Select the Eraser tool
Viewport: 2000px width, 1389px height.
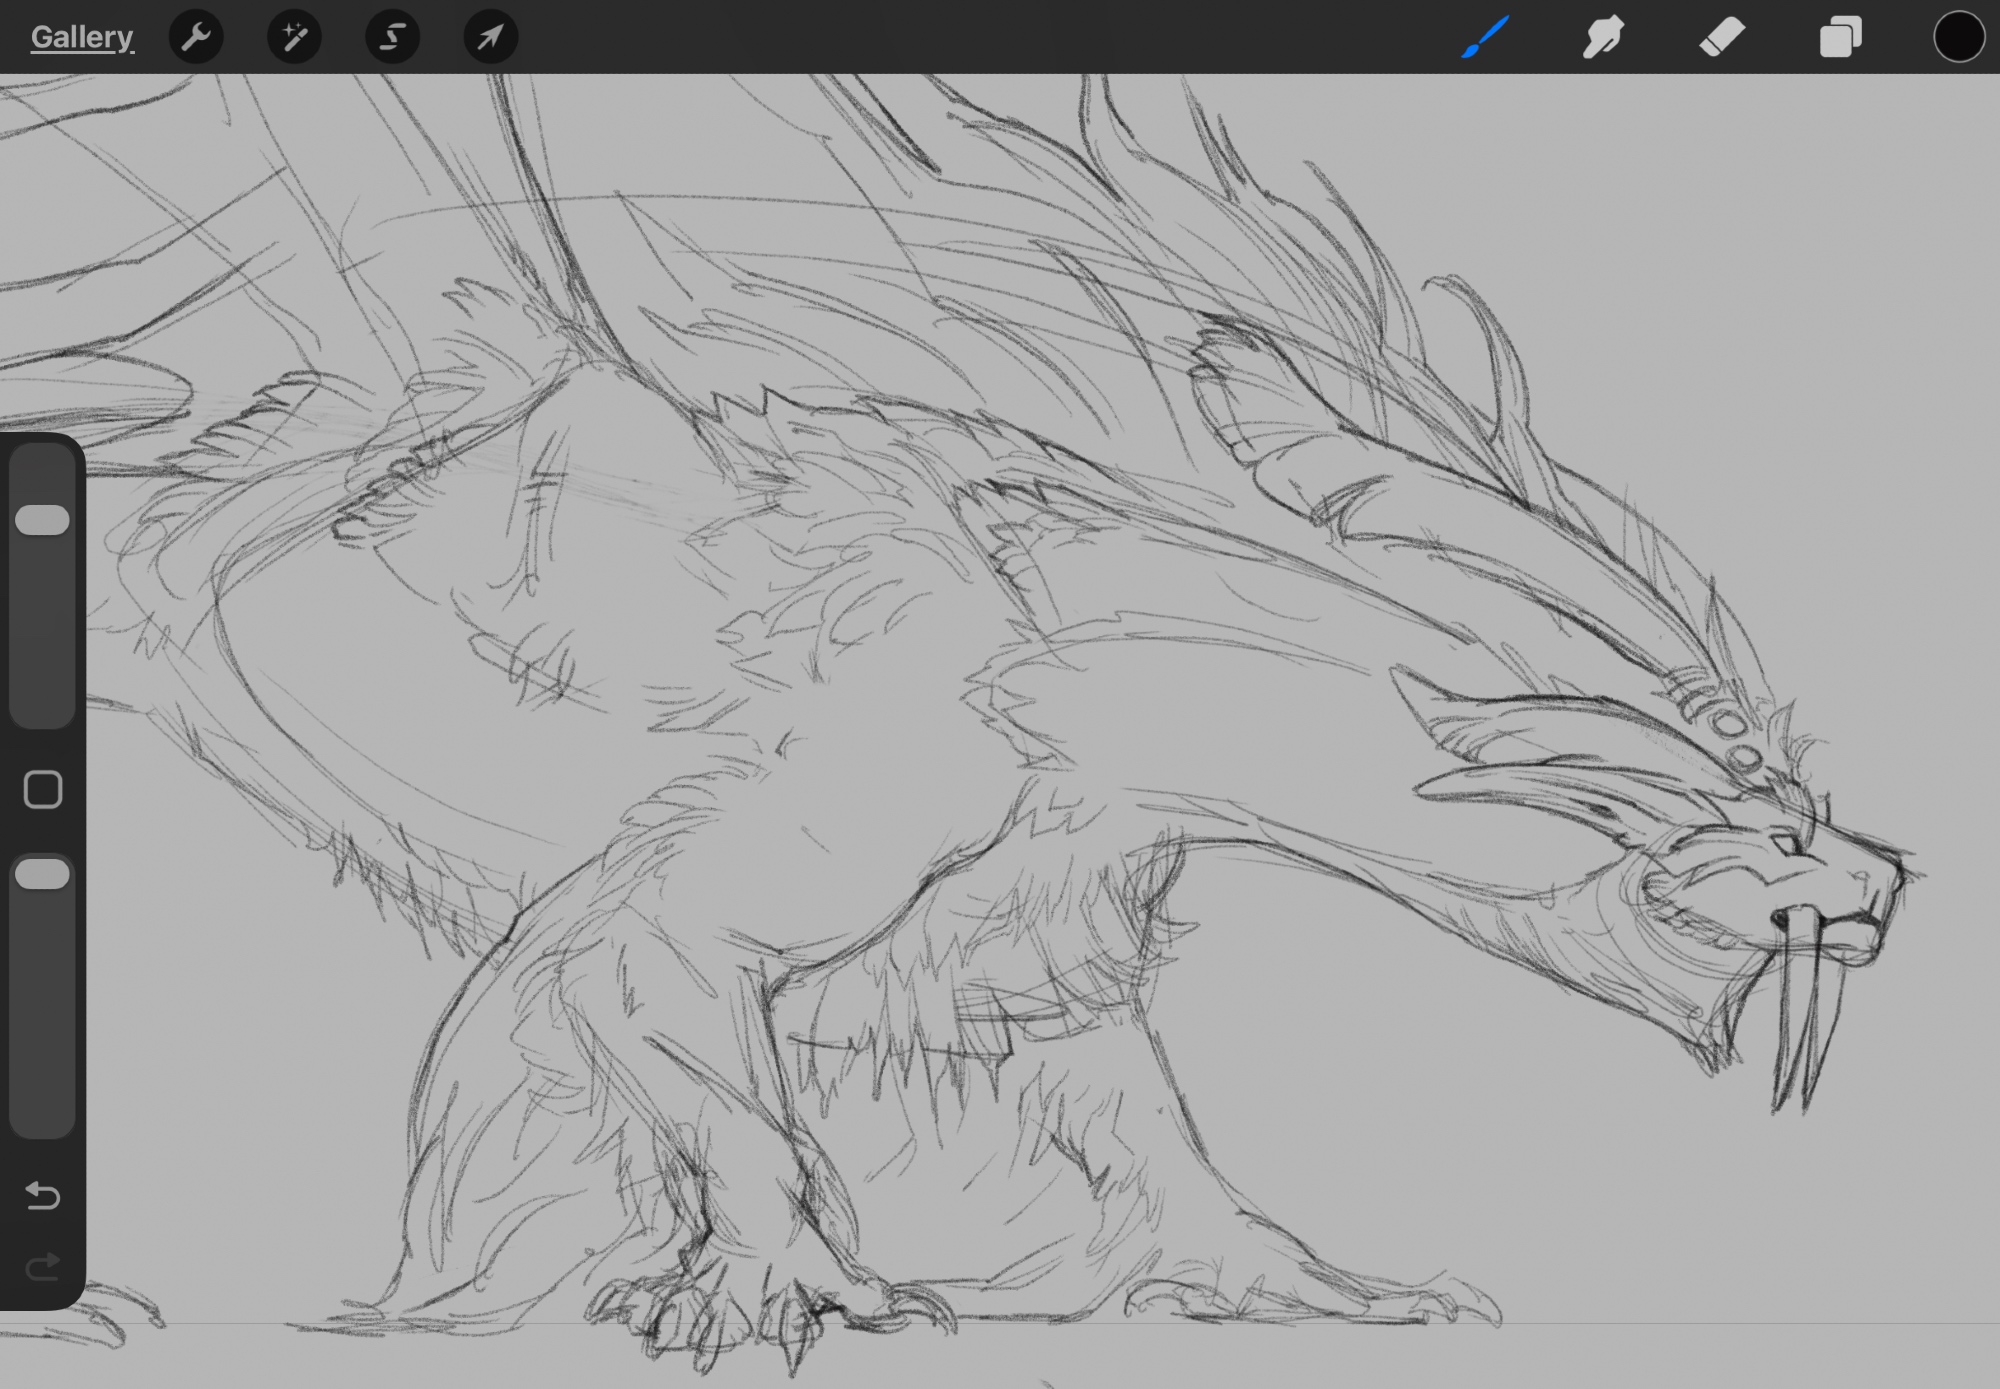coord(1721,37)
